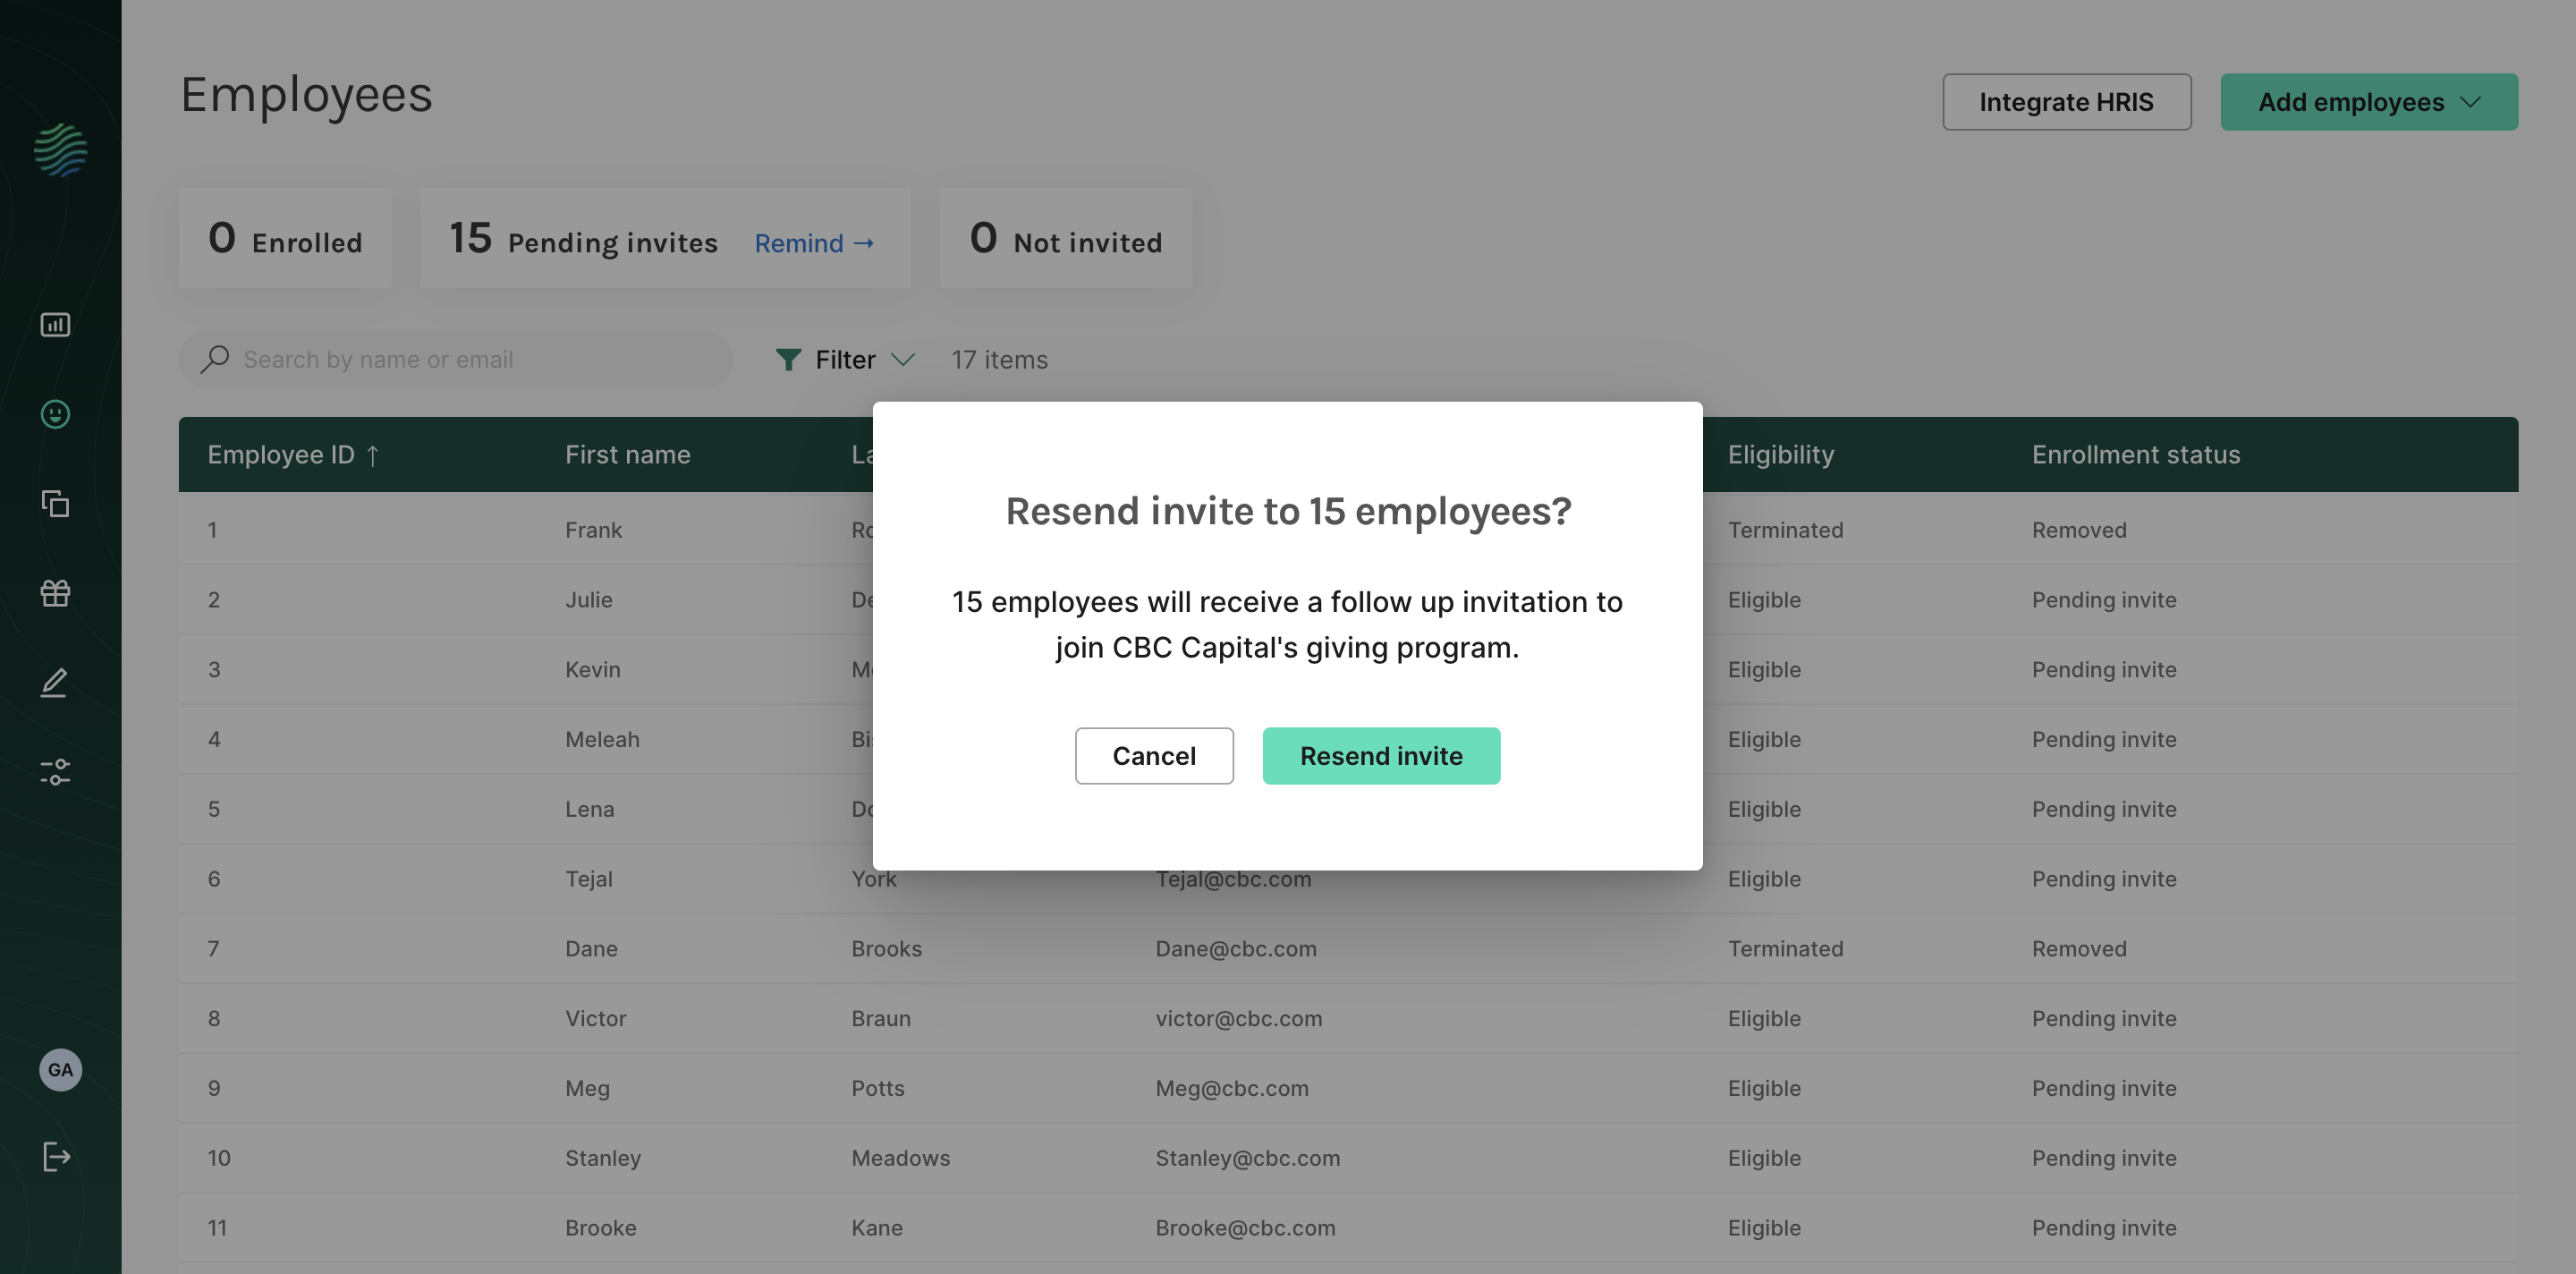Open the dashboard analytics icon in sidebar
This screenshot has width=2576, height=1274.
tap(55, 324)
